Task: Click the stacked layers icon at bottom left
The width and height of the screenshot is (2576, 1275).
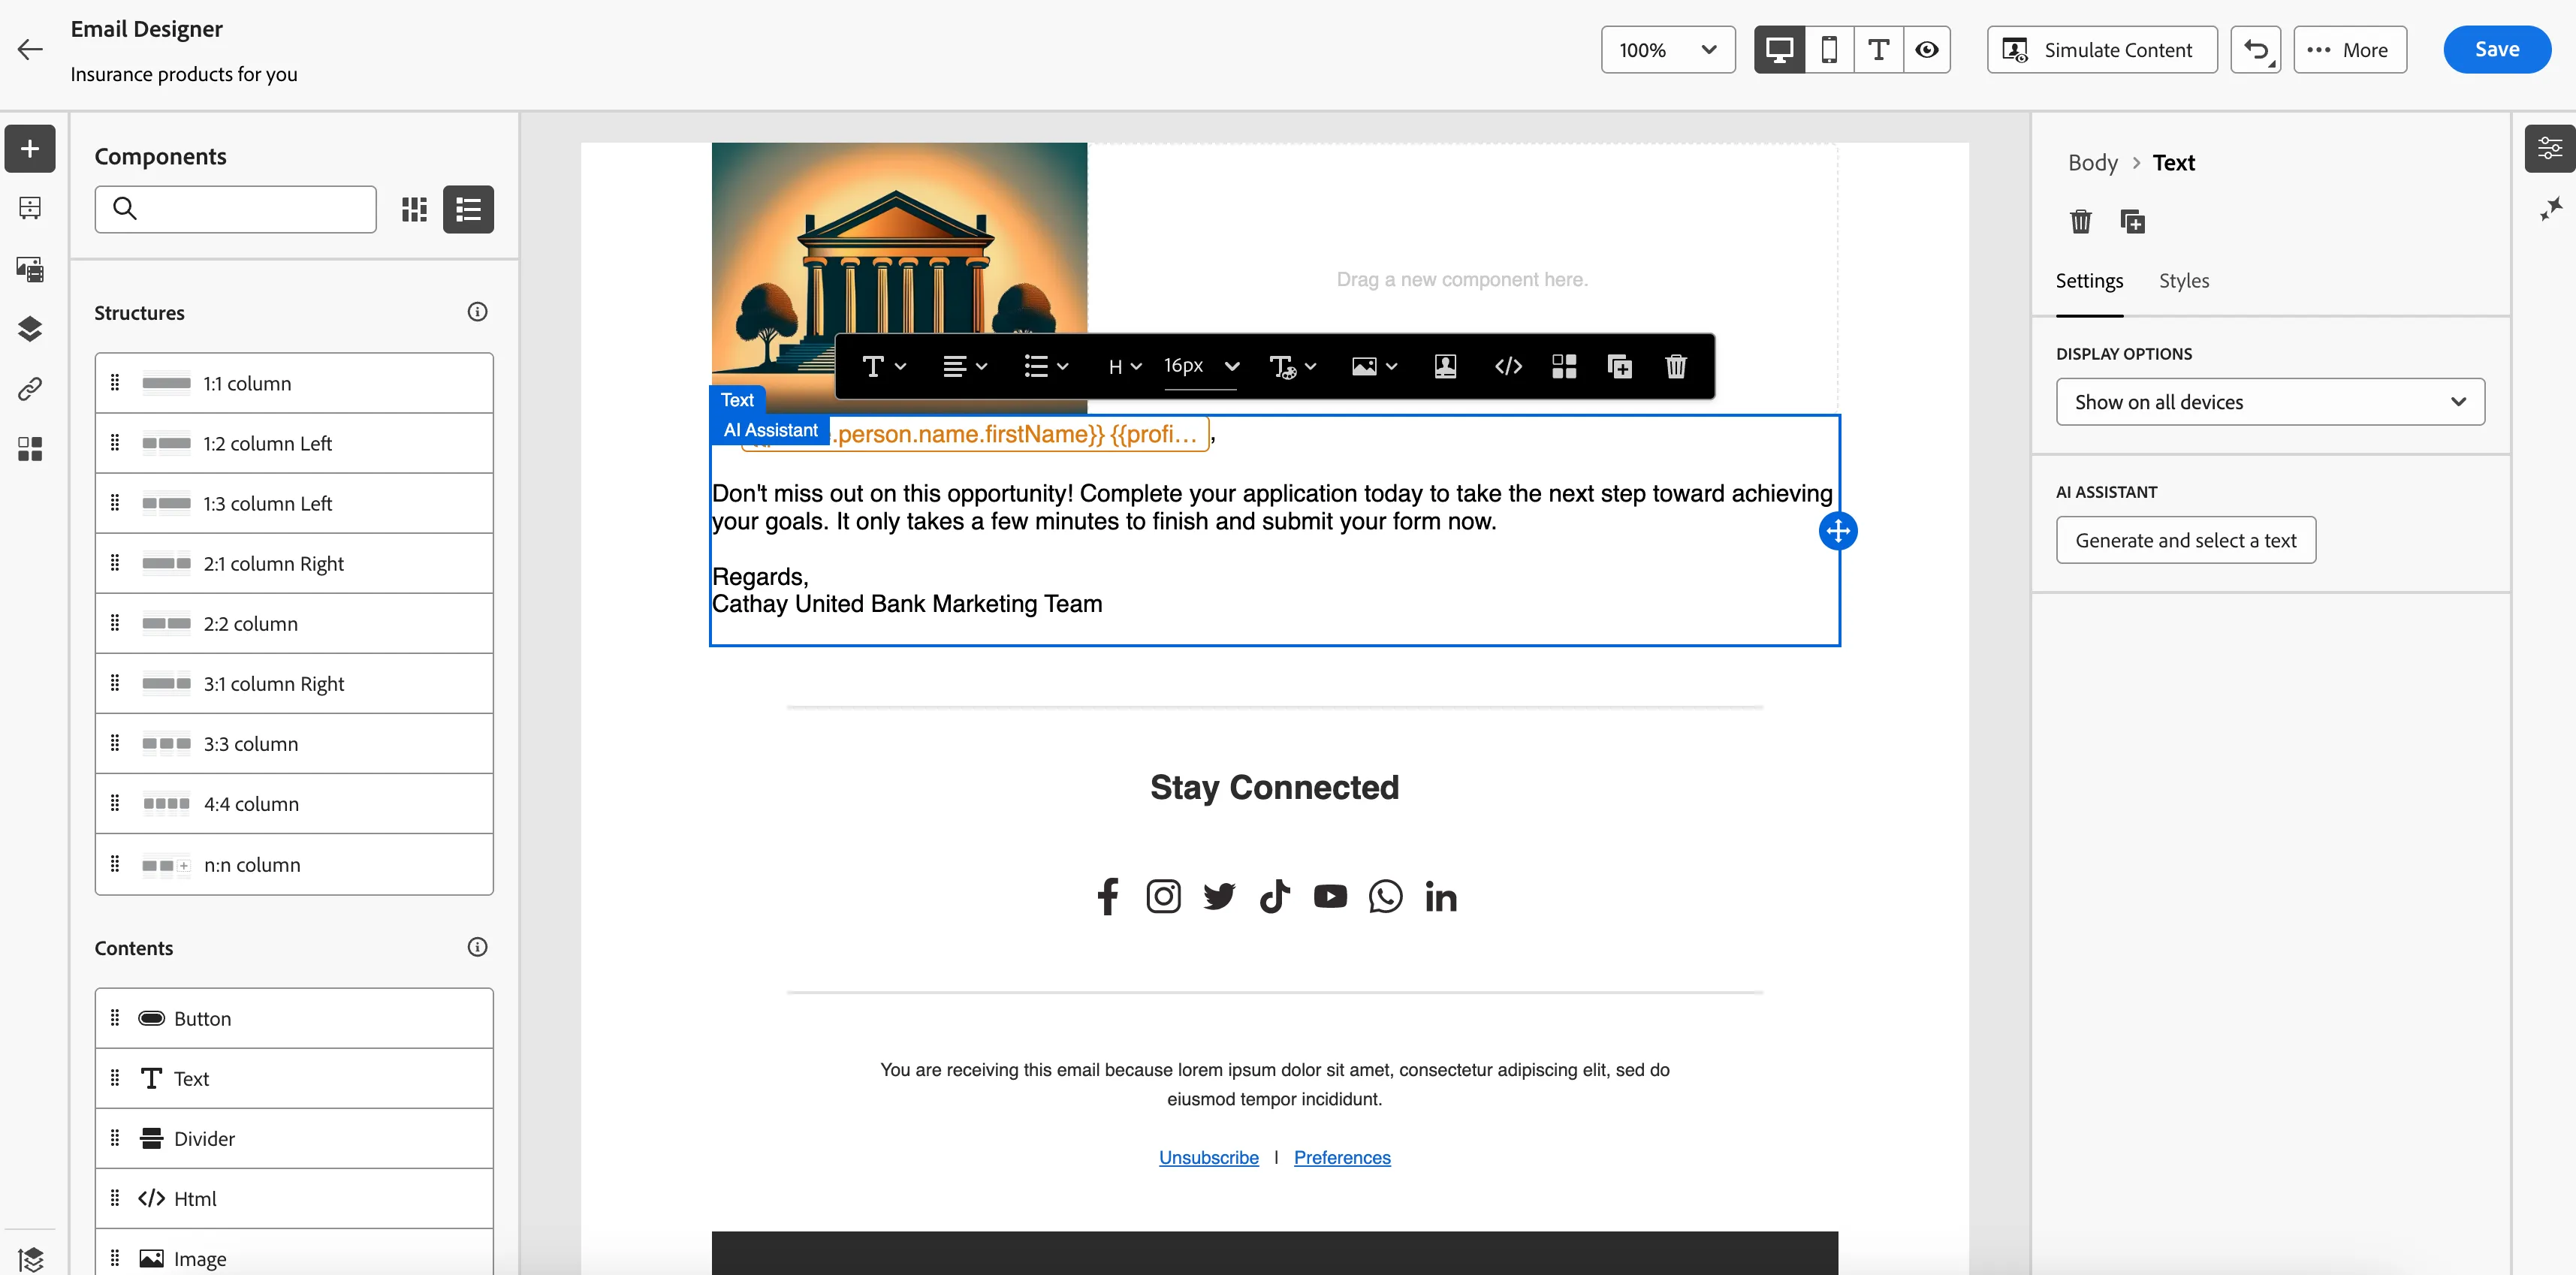Action: pos(30,1259)
